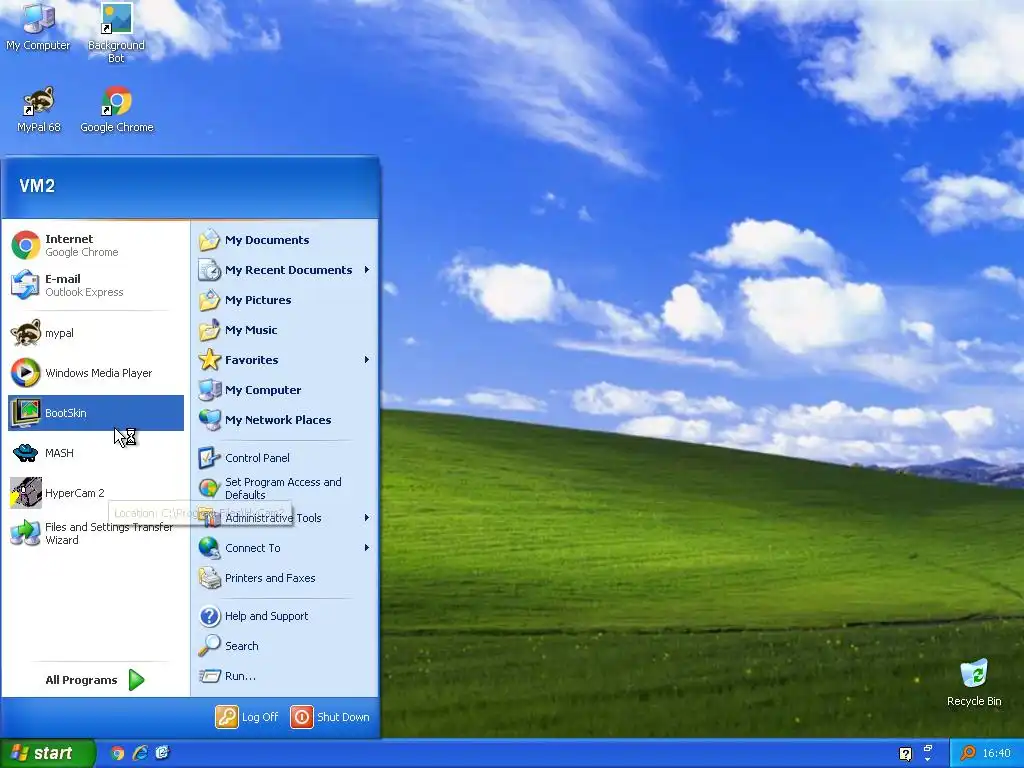
Task: Launch Chrome from Quick Launch bar
Action: click(x=118, y=753)
